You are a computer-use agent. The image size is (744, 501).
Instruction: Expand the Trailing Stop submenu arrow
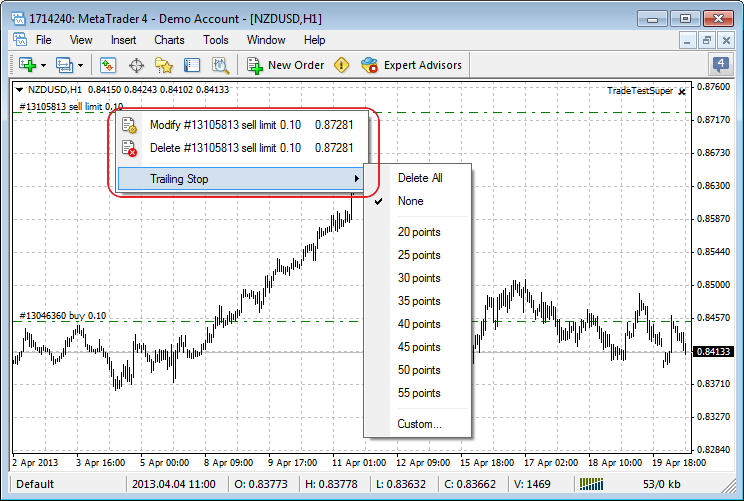click(356, 179)
